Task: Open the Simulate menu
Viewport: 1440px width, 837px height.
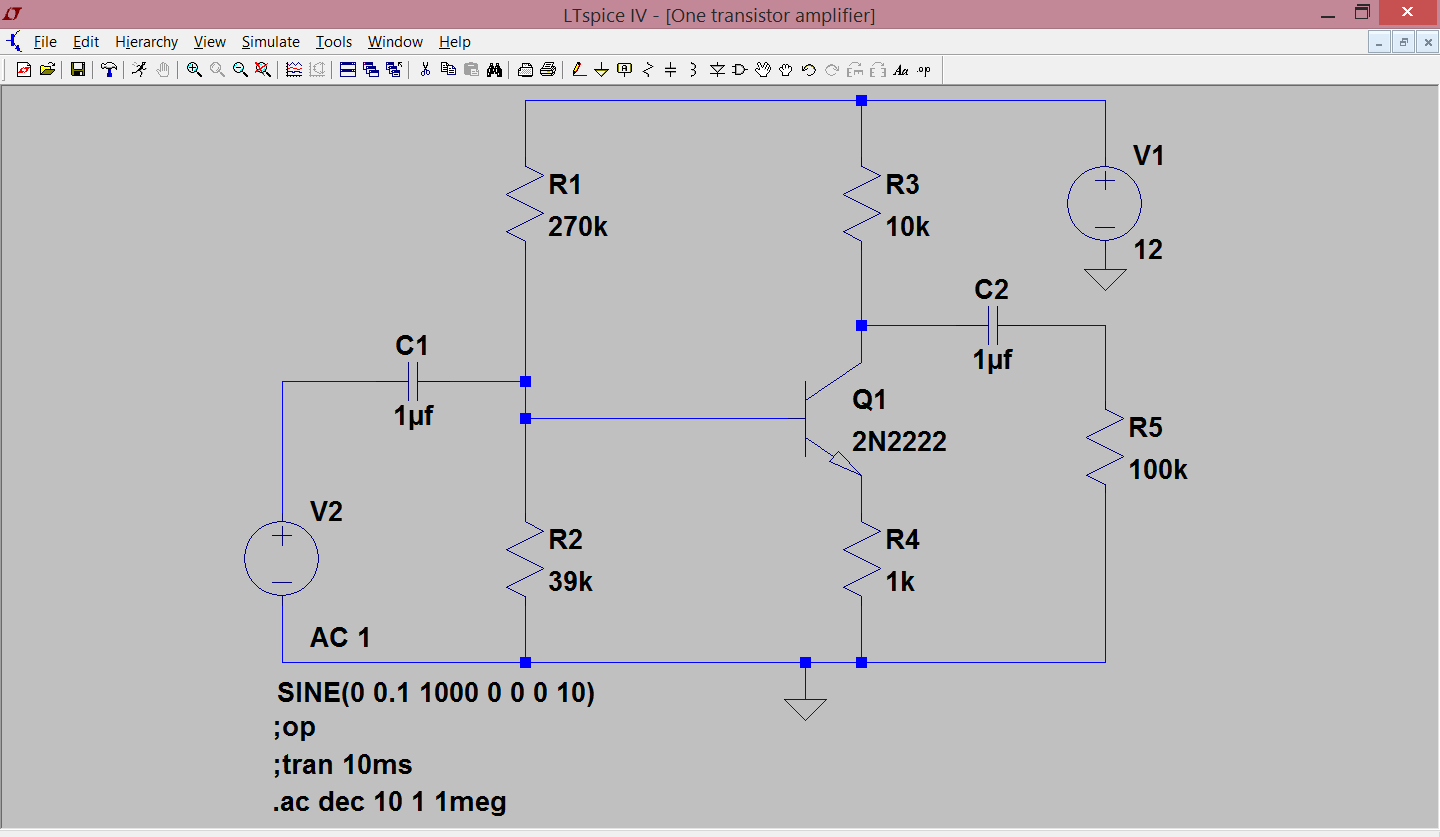Action: 270,42
